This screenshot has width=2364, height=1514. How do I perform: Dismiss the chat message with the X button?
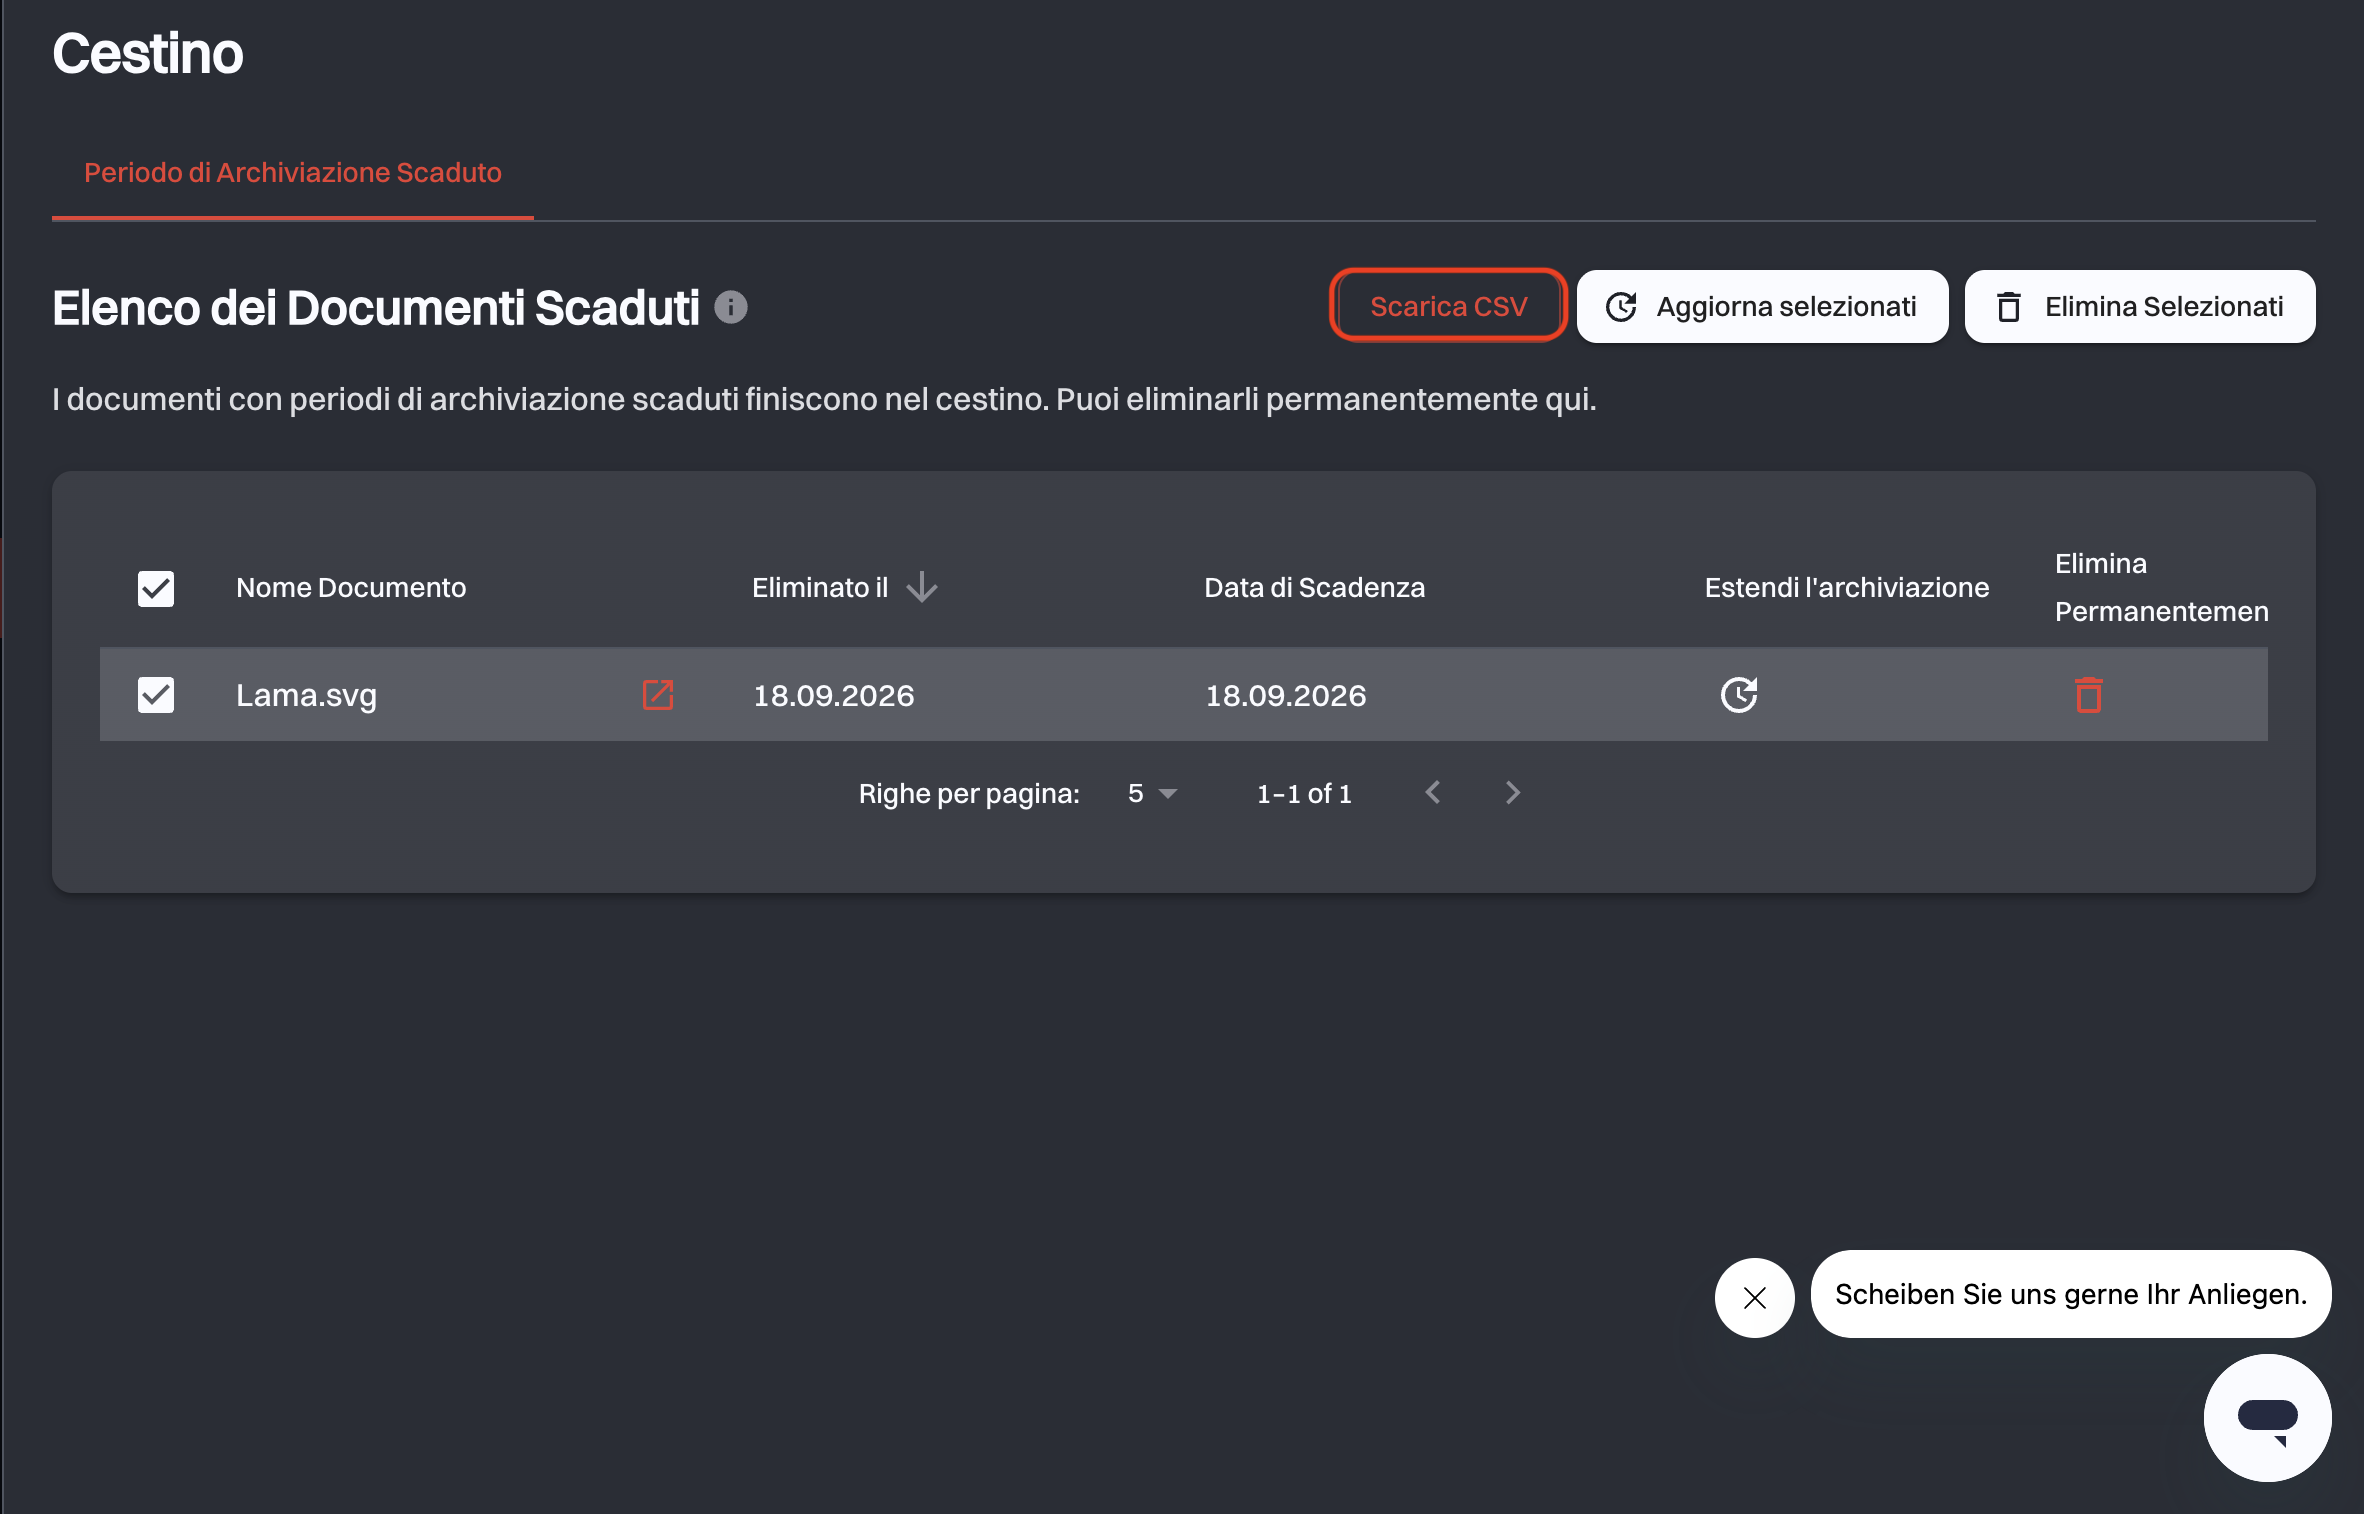tap(1755, 1298)
